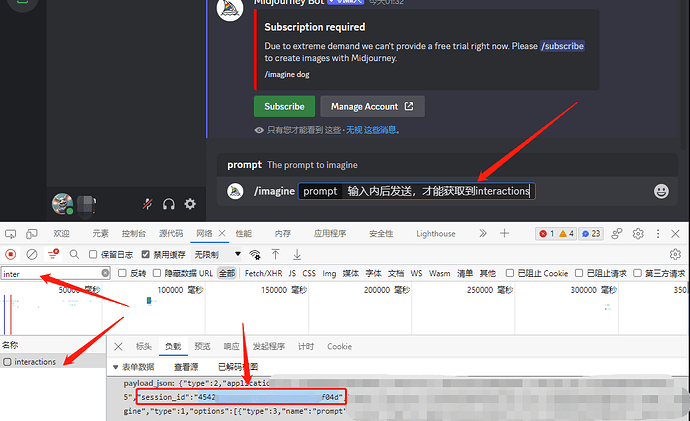Viewport: 690px width, 421px height.
Task: Open the 应用程序 DevTools tab
Action: pos(330,234)
